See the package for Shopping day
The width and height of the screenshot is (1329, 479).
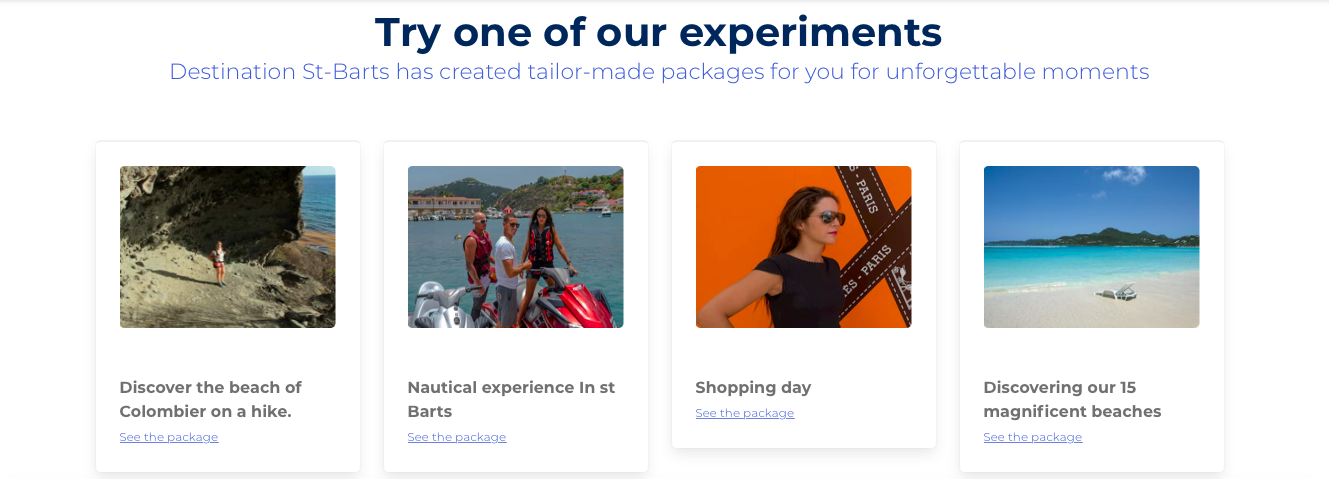(744, 413)
